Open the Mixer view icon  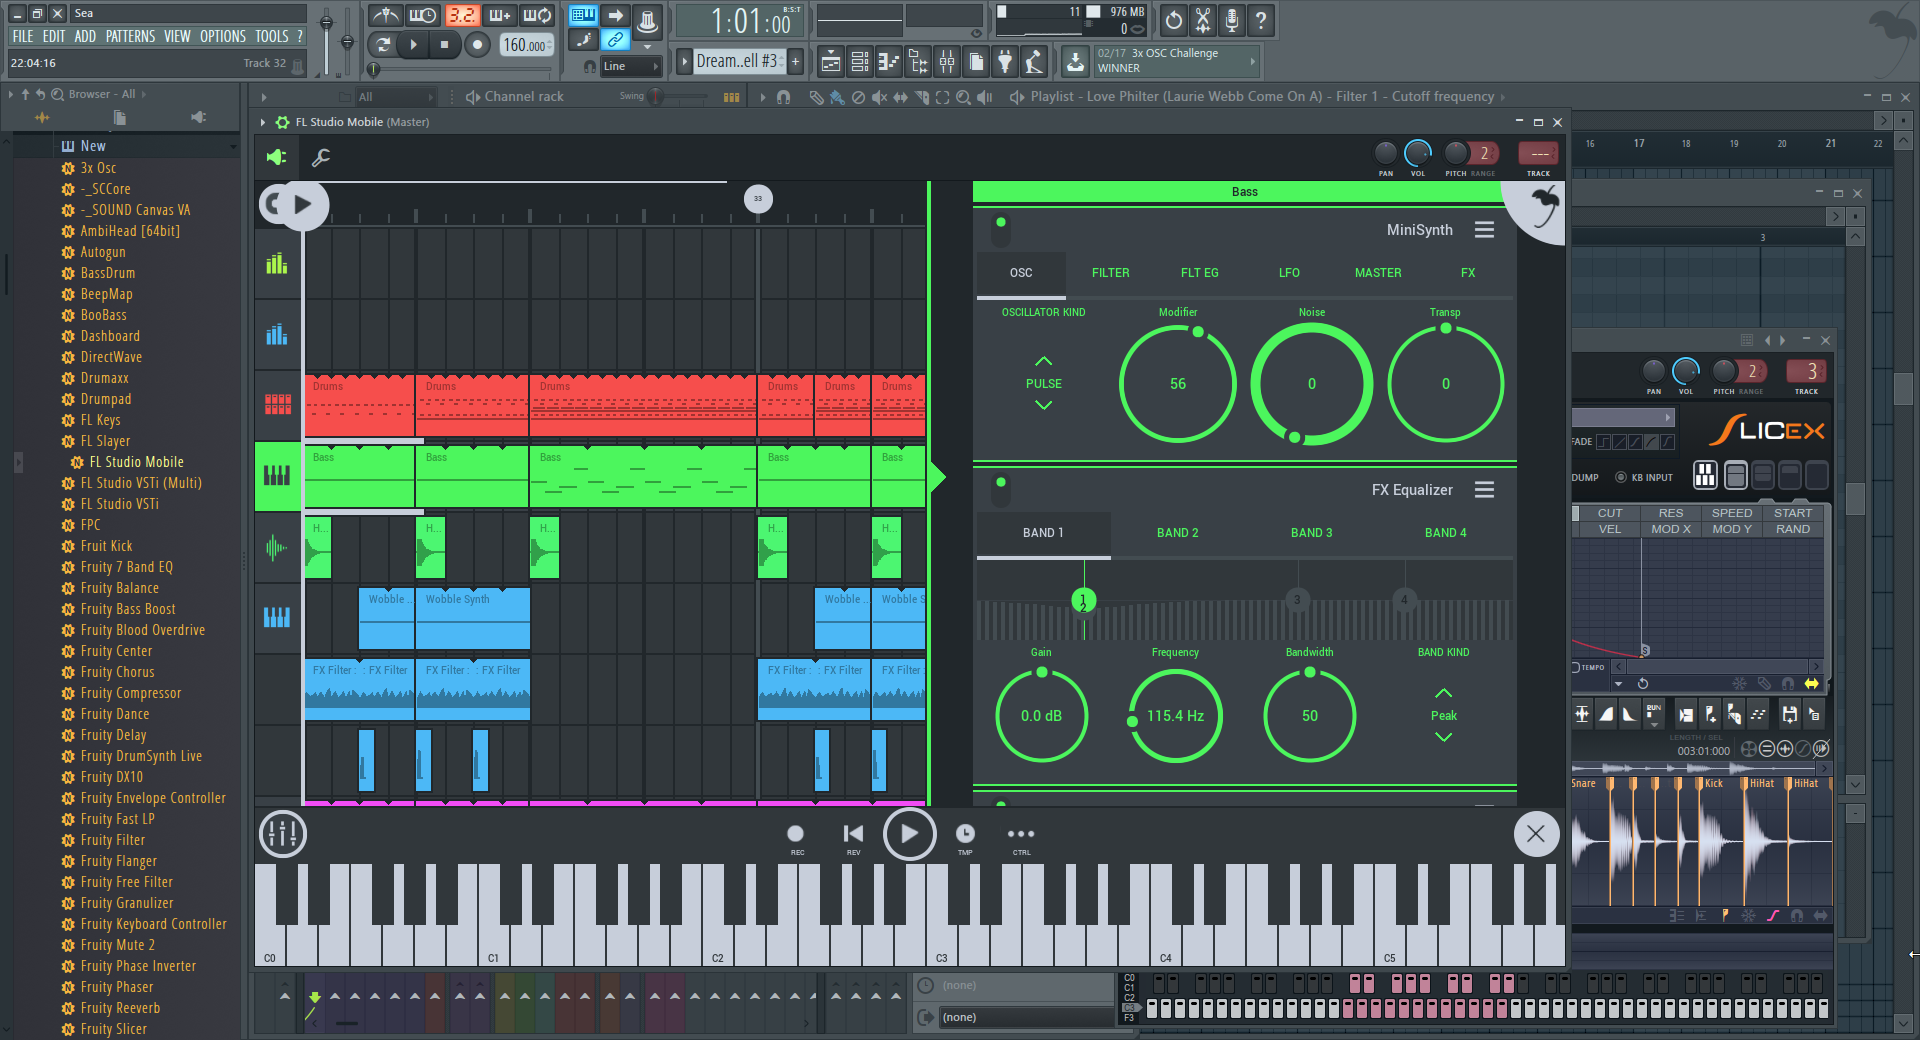[947, 62]
